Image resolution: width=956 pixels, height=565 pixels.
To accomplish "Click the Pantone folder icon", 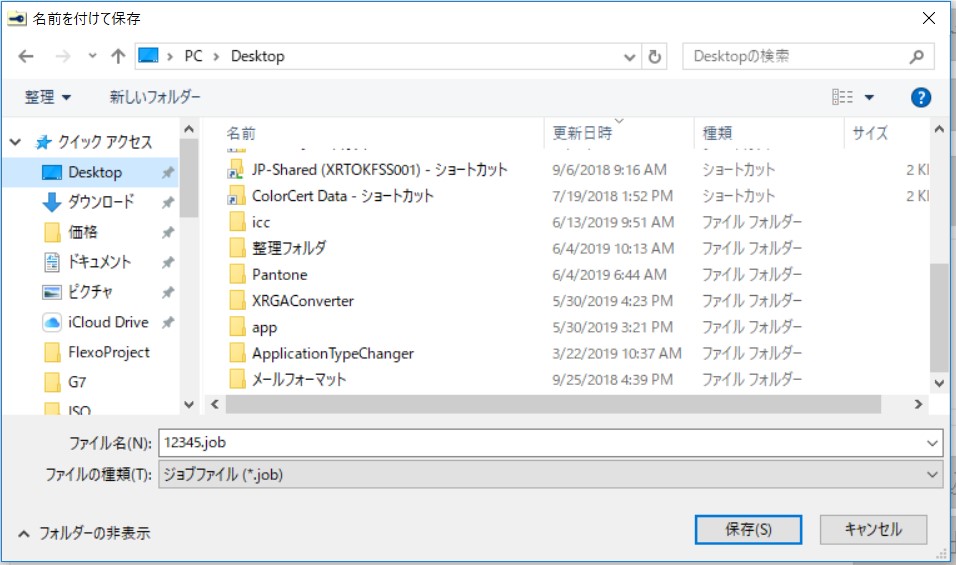I will [237, 274].
